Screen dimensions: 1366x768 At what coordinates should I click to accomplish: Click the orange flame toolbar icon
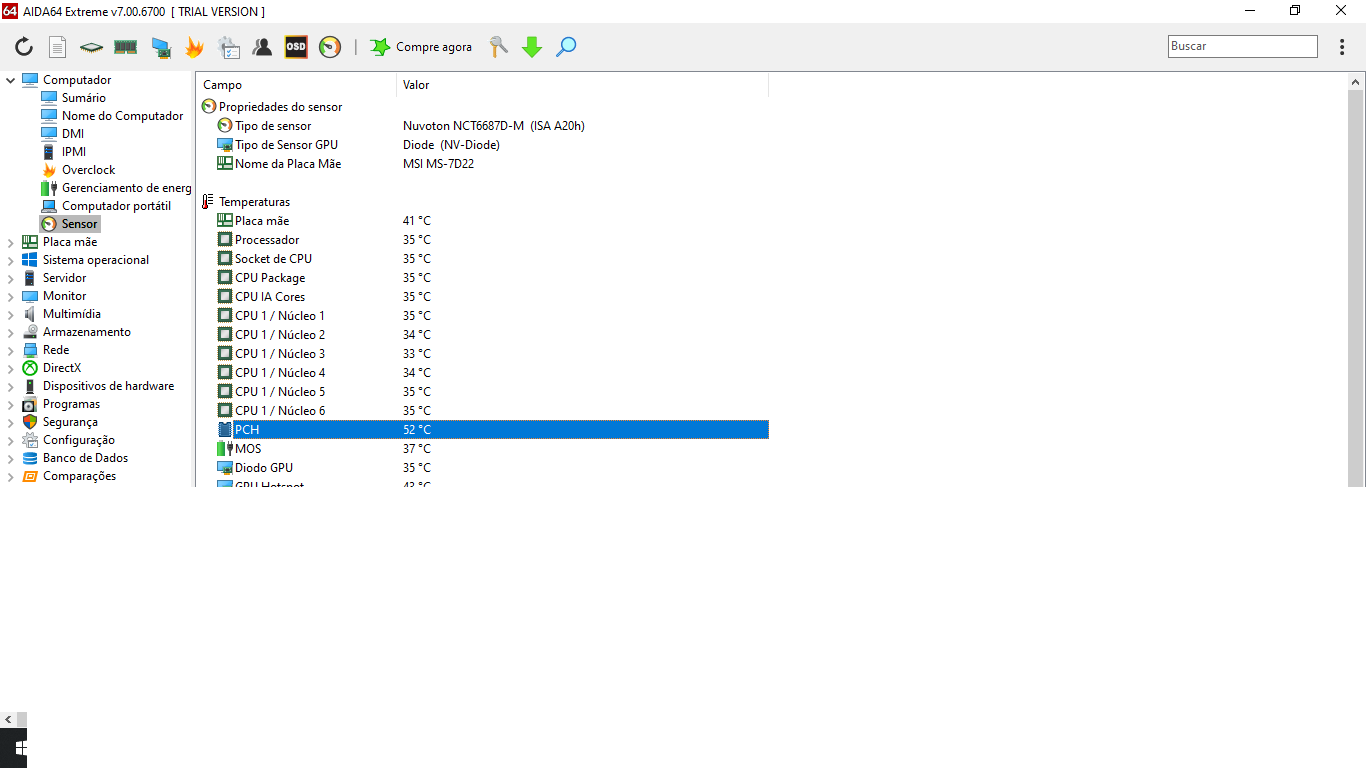[194, 47]
